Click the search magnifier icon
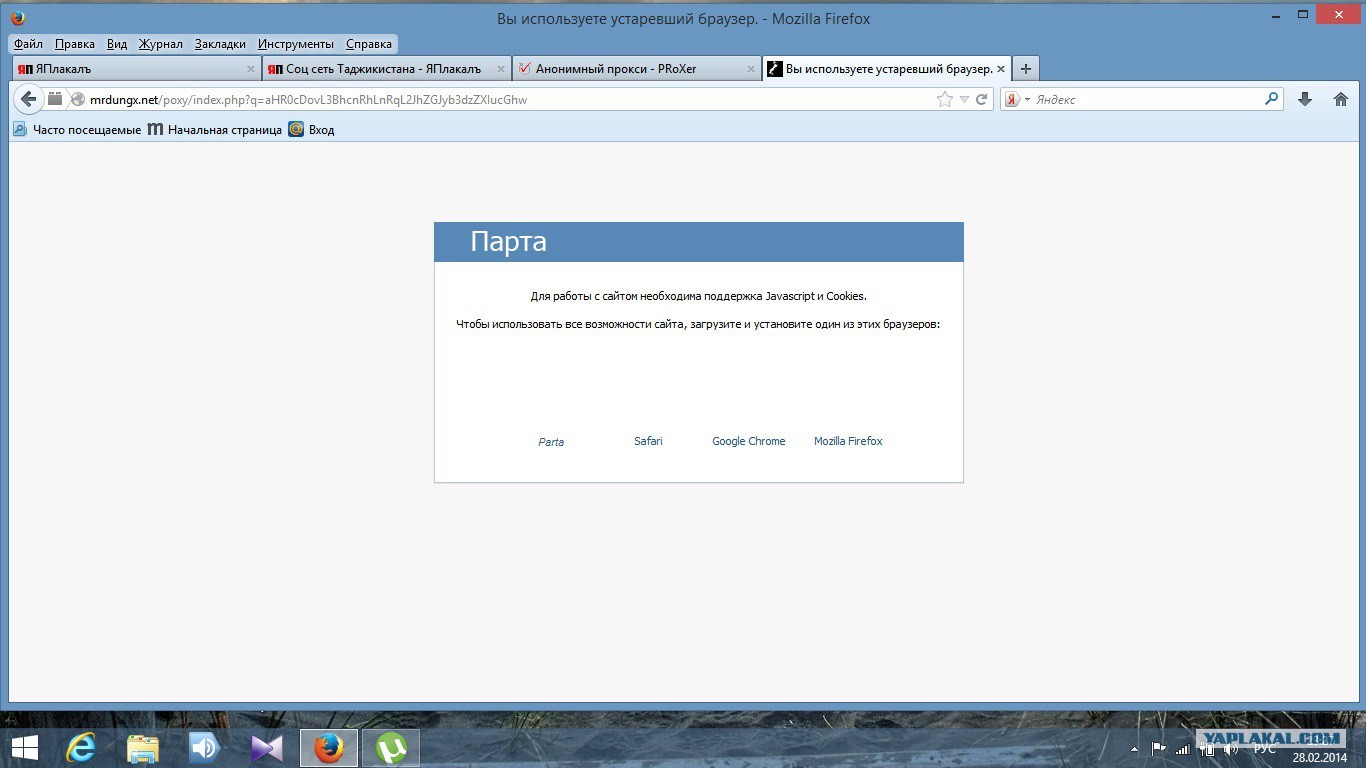Image resolution: width=1366 pixels, height=768 pixels. pyautogui.click(x=1271, y=99)
